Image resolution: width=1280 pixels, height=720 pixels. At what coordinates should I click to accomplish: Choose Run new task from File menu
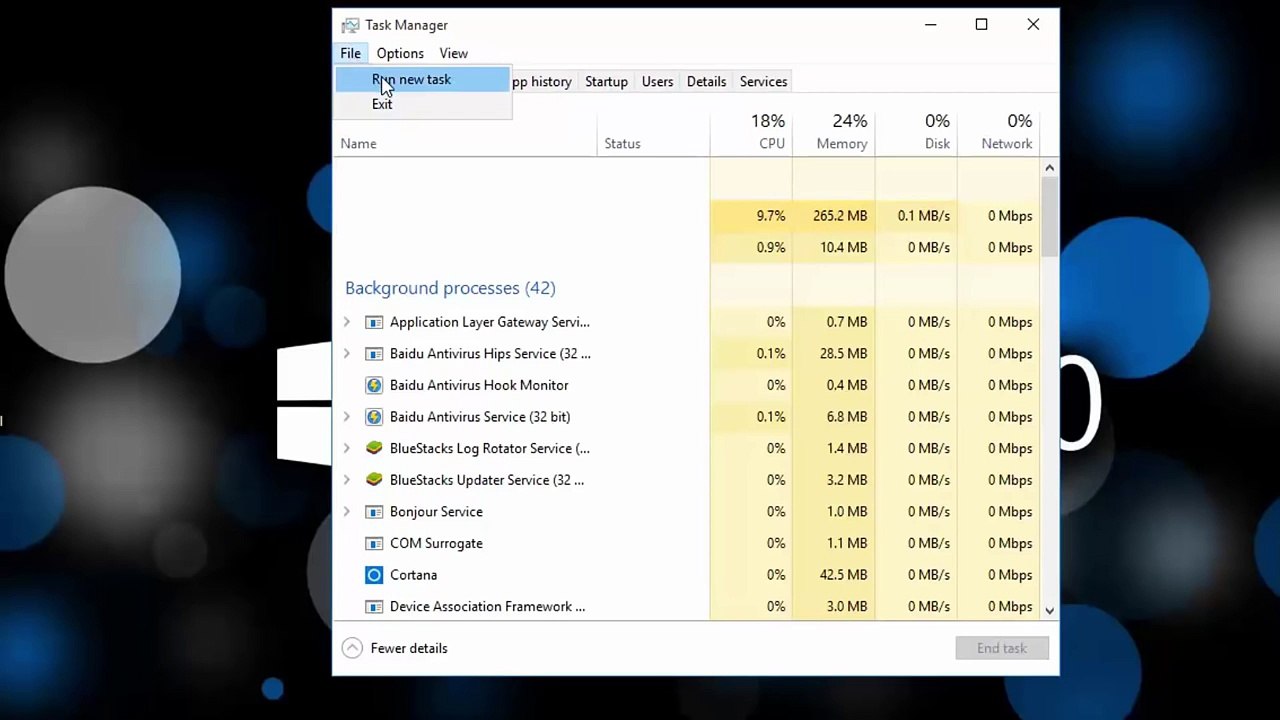coord(423,80)
